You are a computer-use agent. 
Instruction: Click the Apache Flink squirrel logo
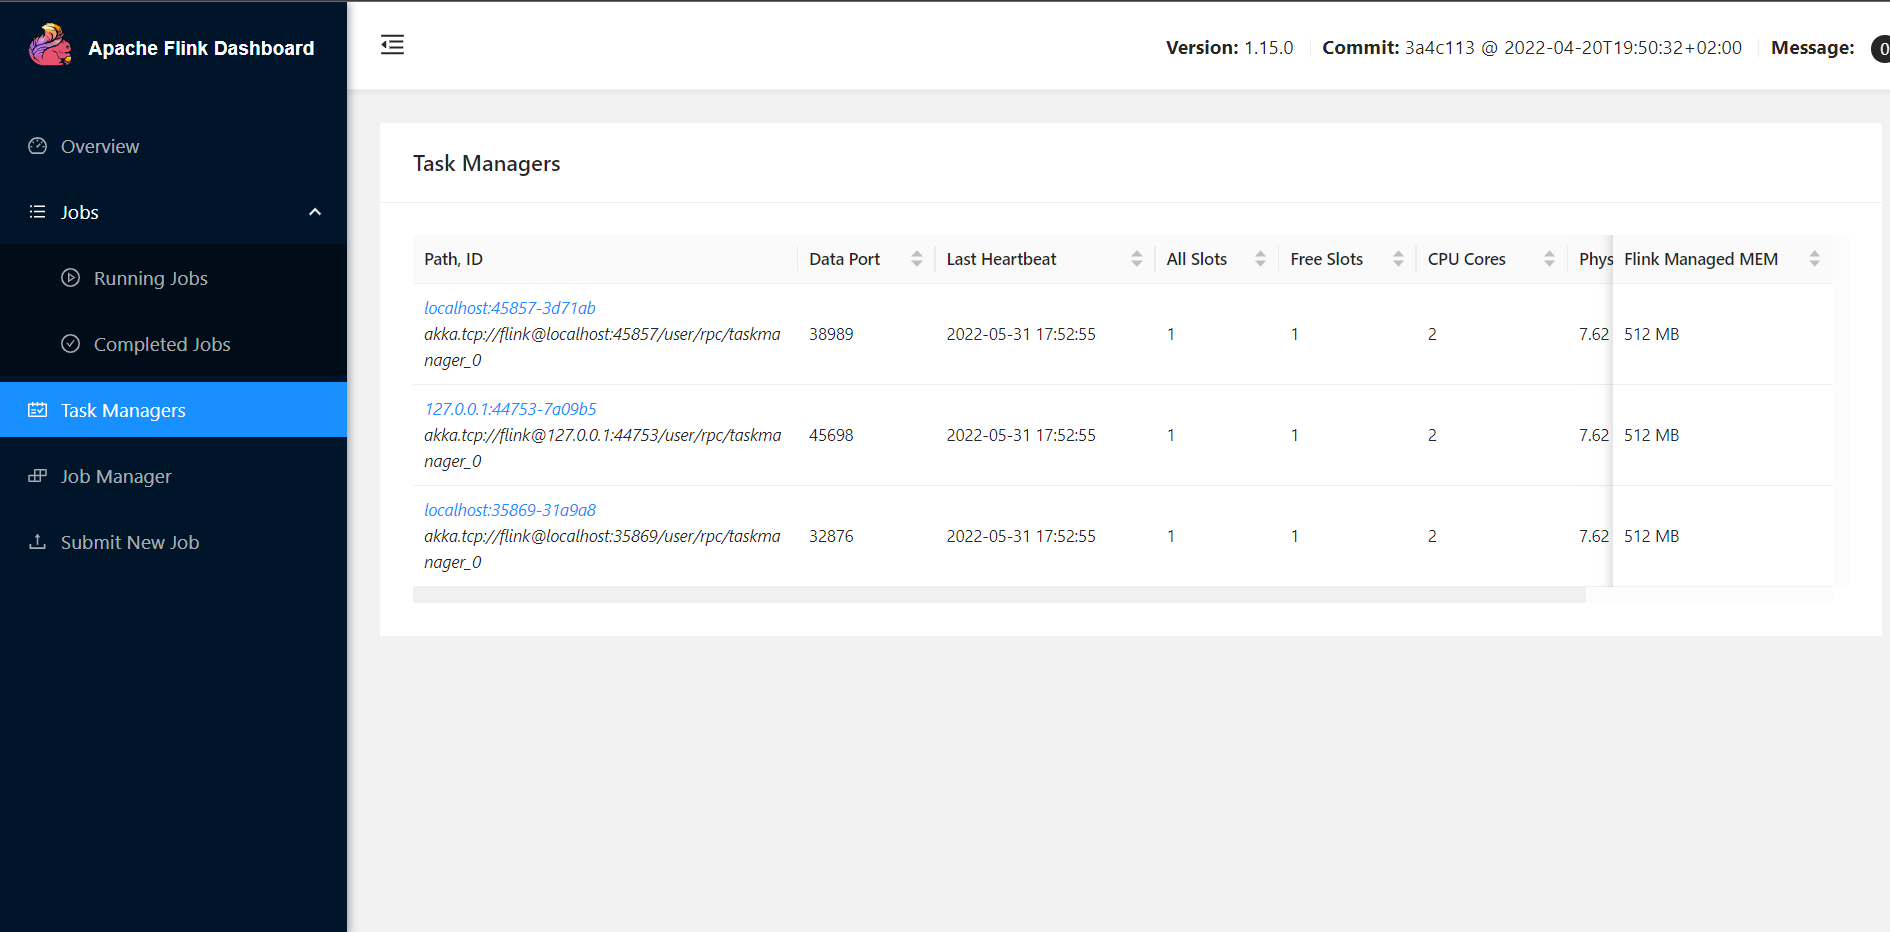coord(50,45)
